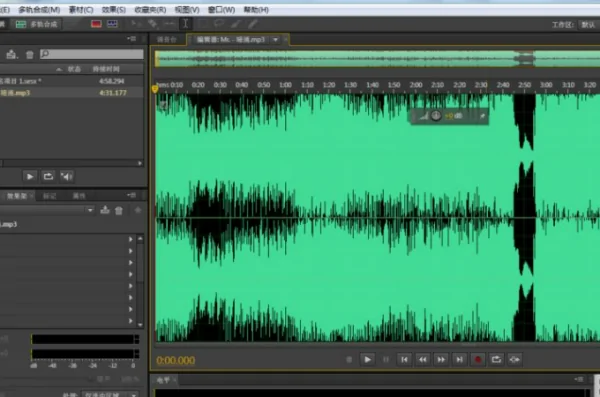Click the red Record button
Screen dimensions: 600x397
(x=478, y=359)
